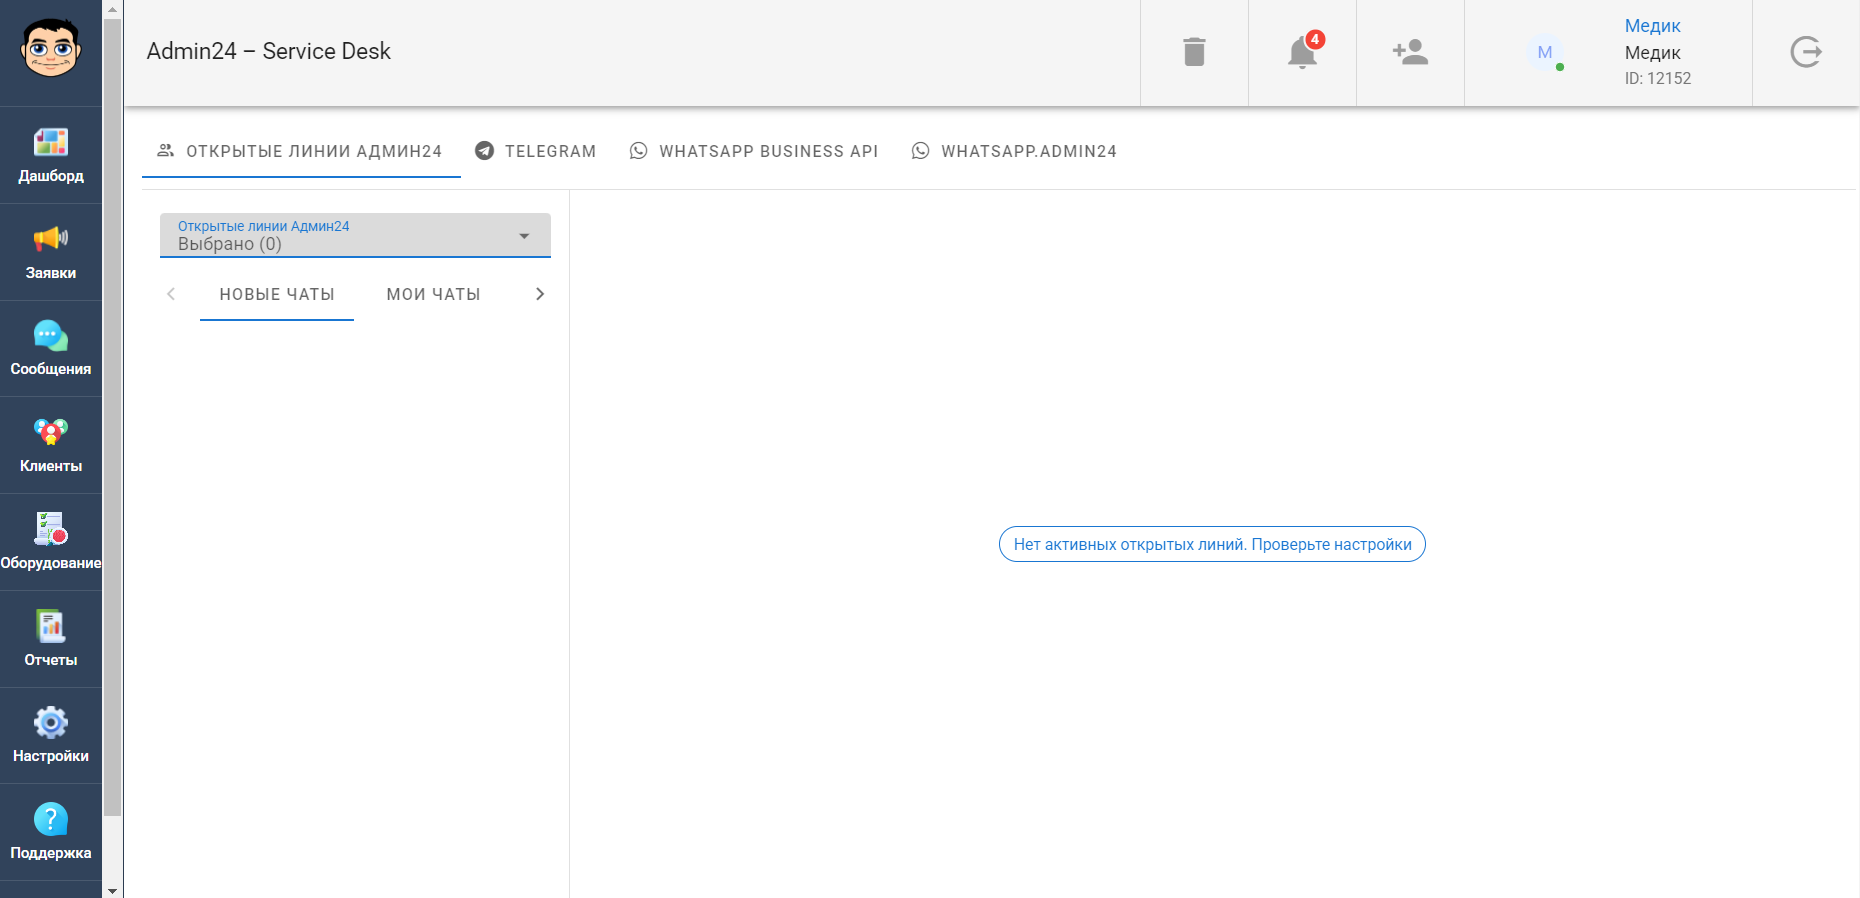1860x898 pixels.
Task: Click the sidebar scrollbar up arrow
Action: (113, 9)
